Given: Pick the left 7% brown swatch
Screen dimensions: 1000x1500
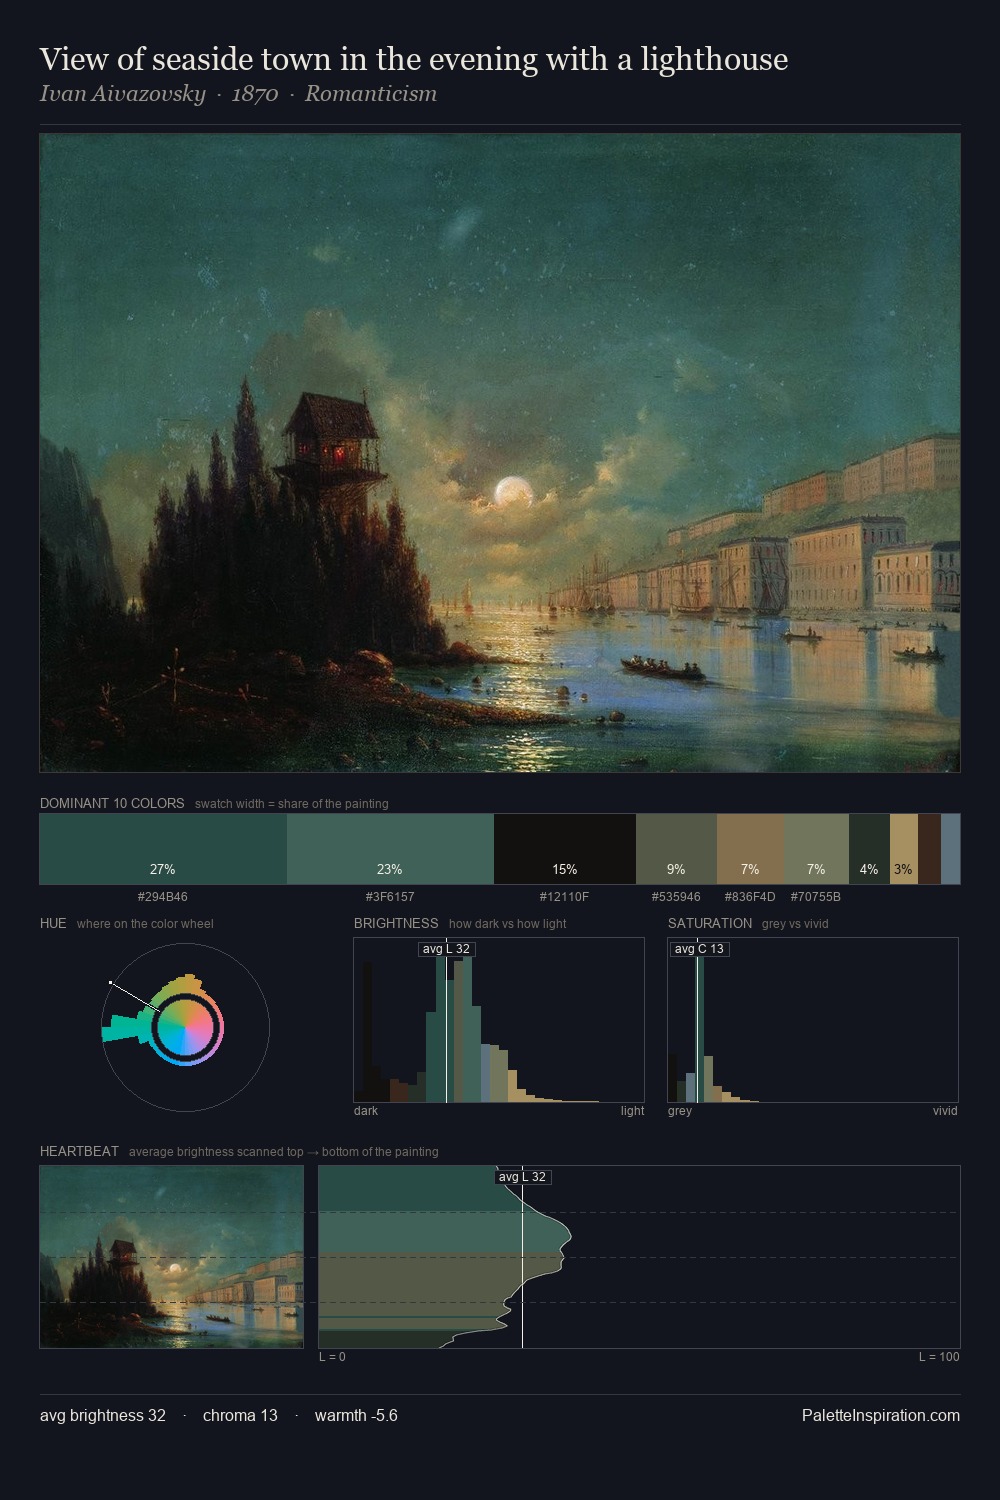Looking at the screenshot, I should click(750, 849).
